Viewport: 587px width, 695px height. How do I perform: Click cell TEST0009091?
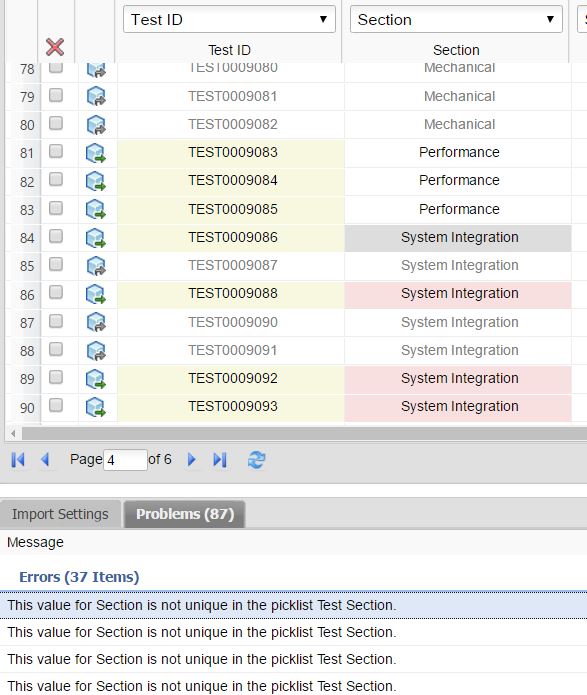231,351
